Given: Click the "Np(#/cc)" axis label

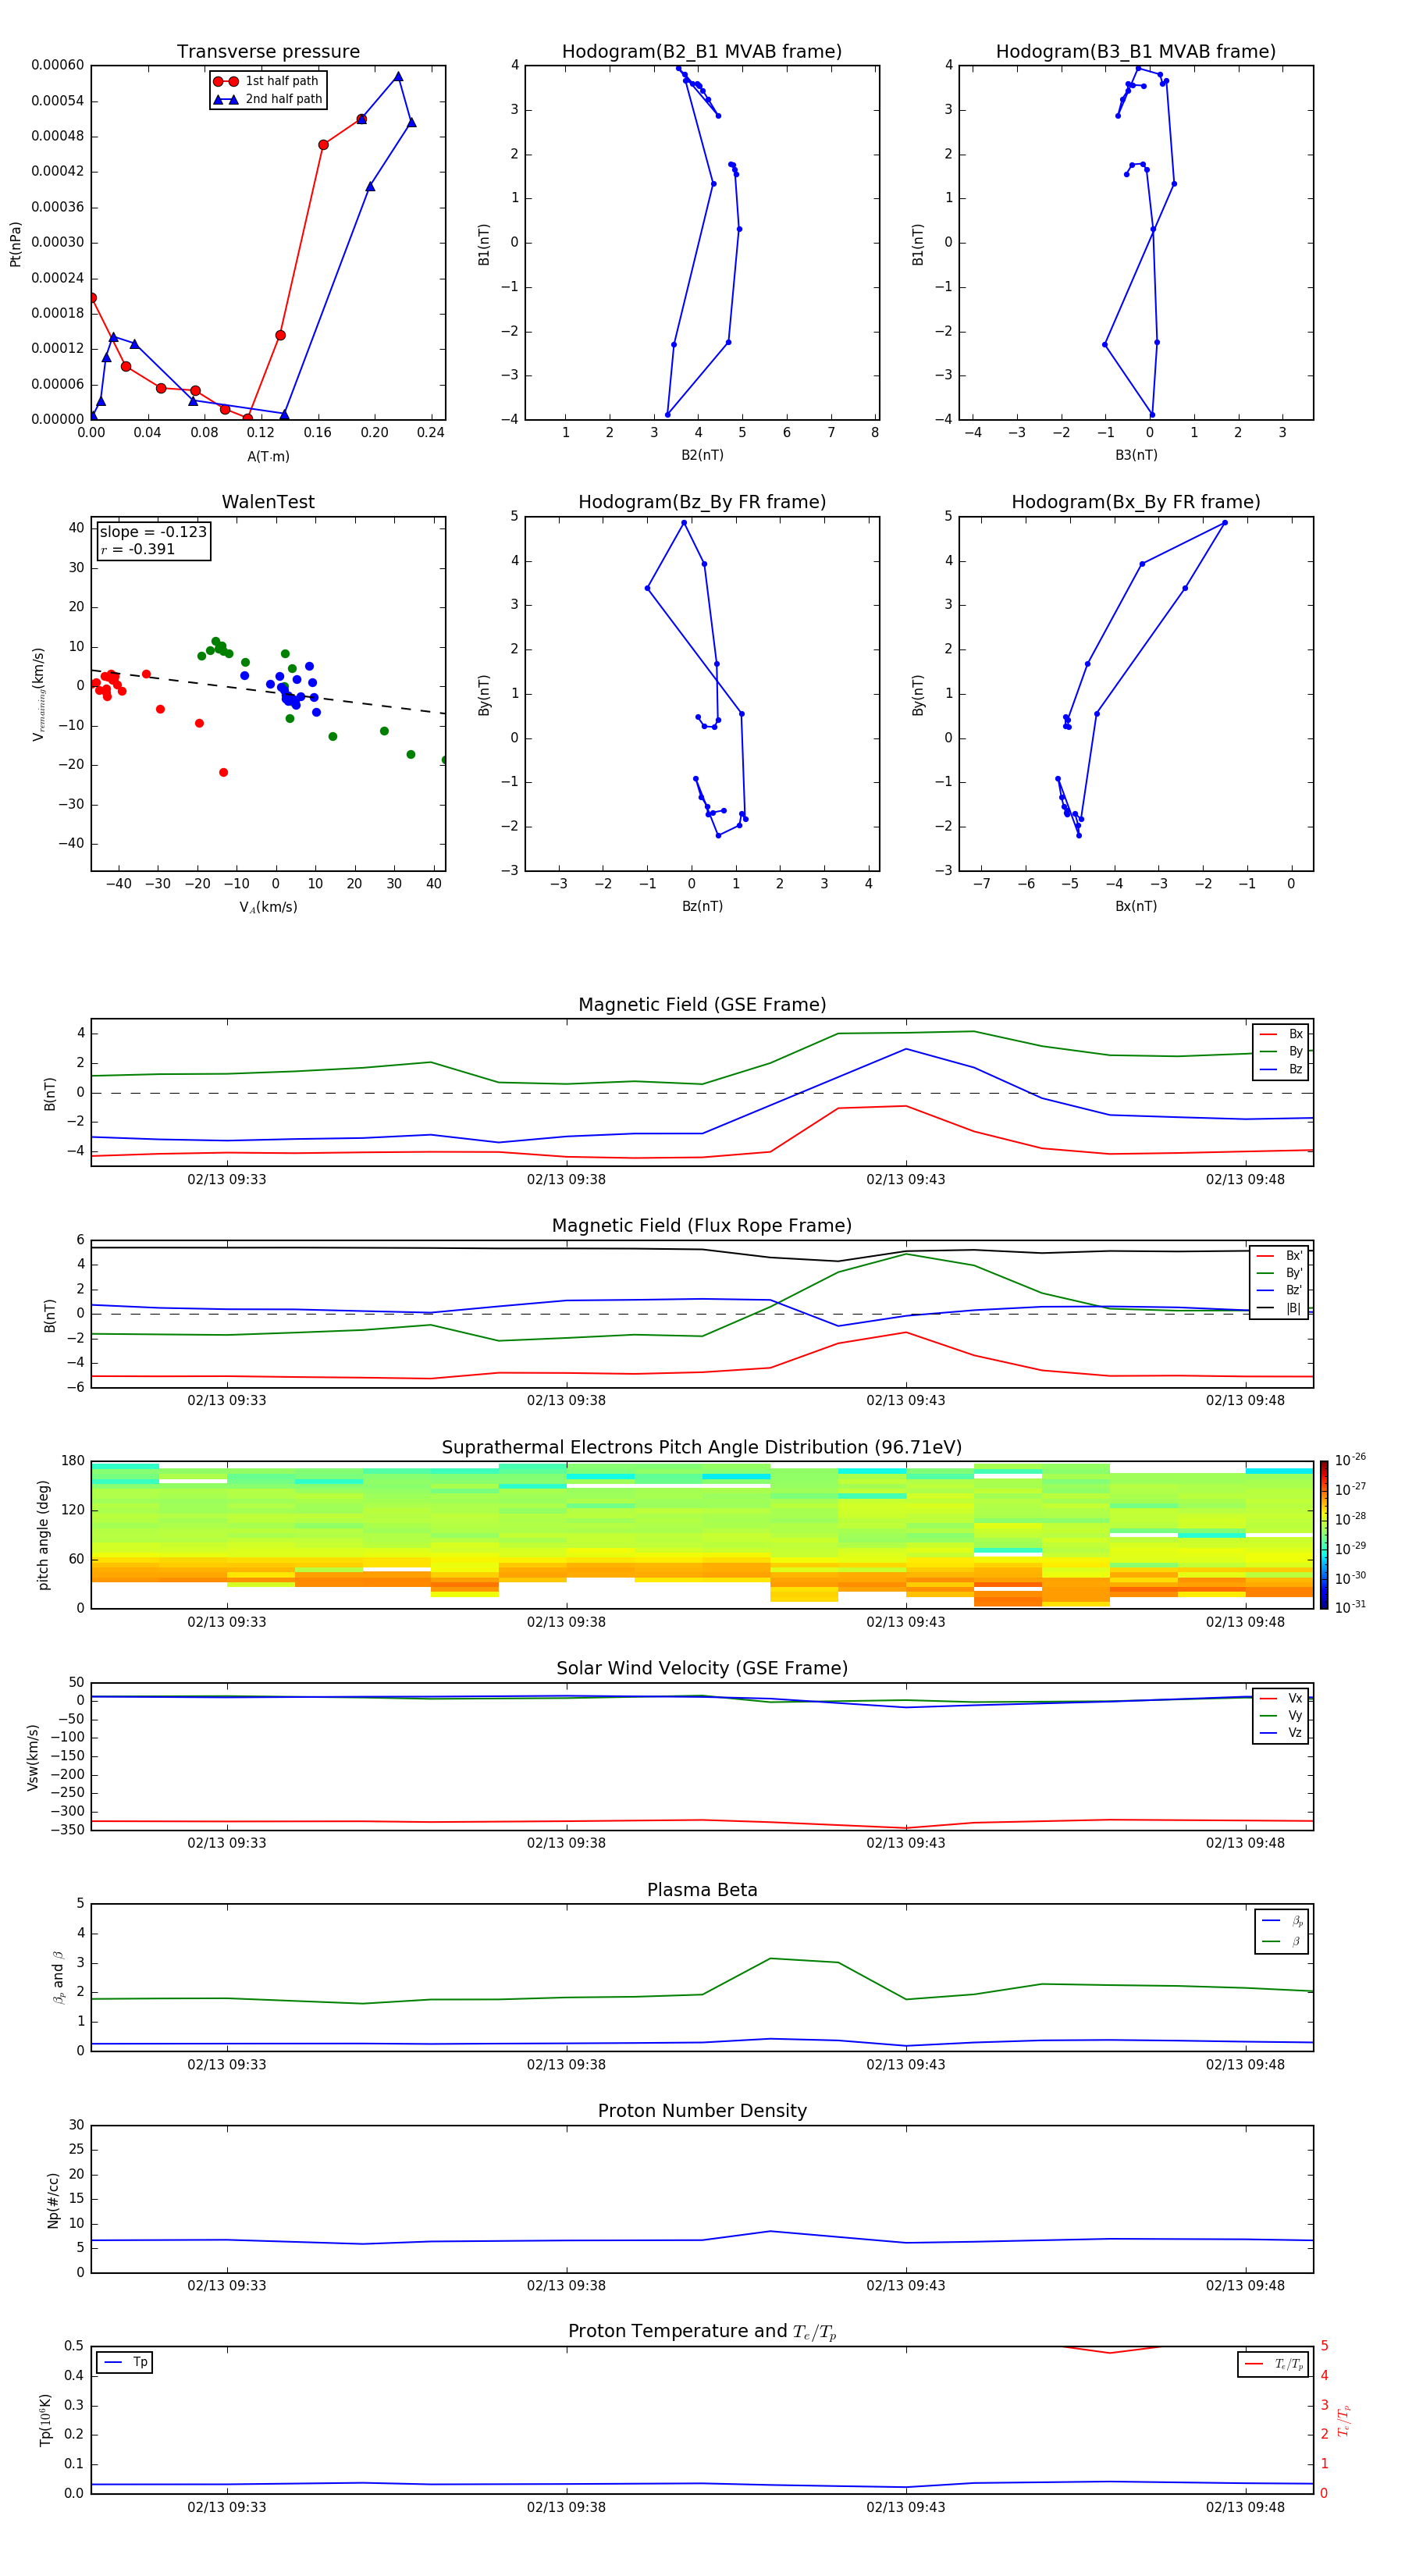Looking at the screenshot, I should tap(53, 2199).
